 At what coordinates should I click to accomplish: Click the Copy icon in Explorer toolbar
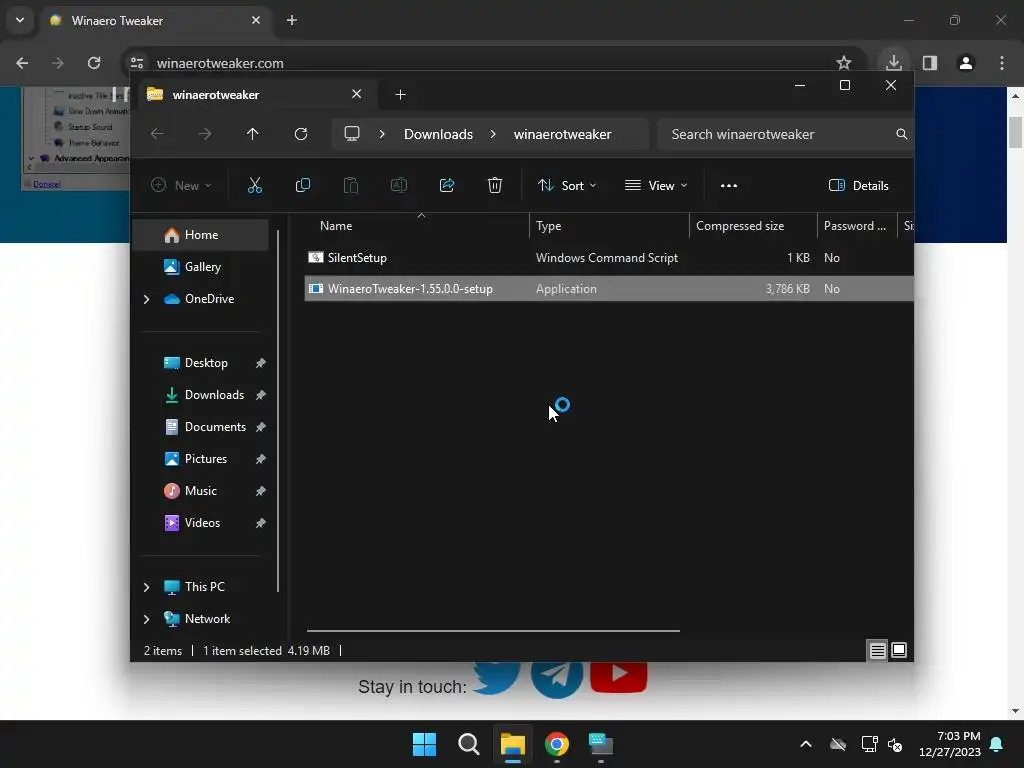tap(302, 185)
